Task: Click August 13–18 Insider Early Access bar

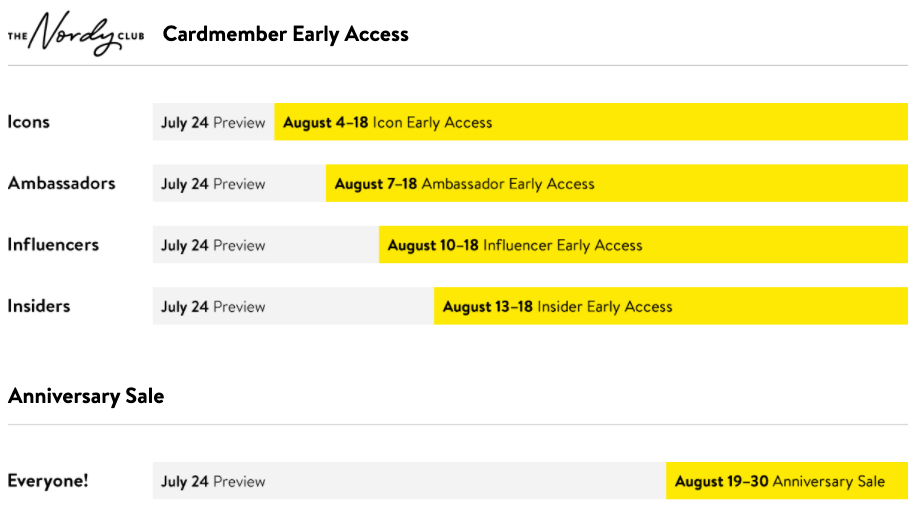Action: [x=671, y=306]
